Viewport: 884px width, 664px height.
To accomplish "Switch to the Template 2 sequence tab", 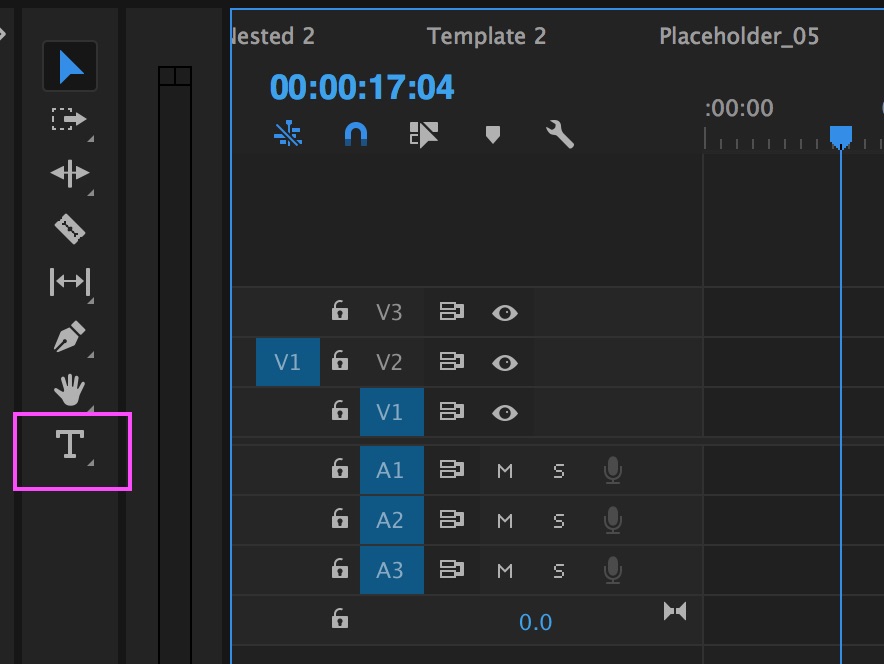I will tap(487, 36).
